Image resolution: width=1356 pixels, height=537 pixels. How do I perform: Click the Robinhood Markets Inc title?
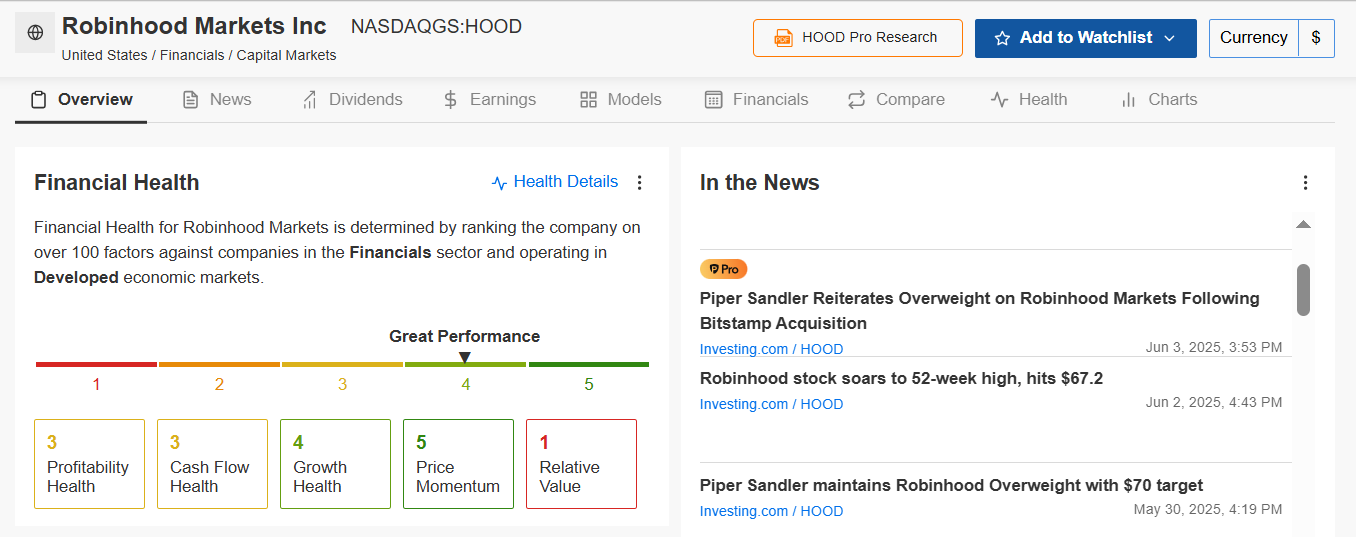coord(194,26)
